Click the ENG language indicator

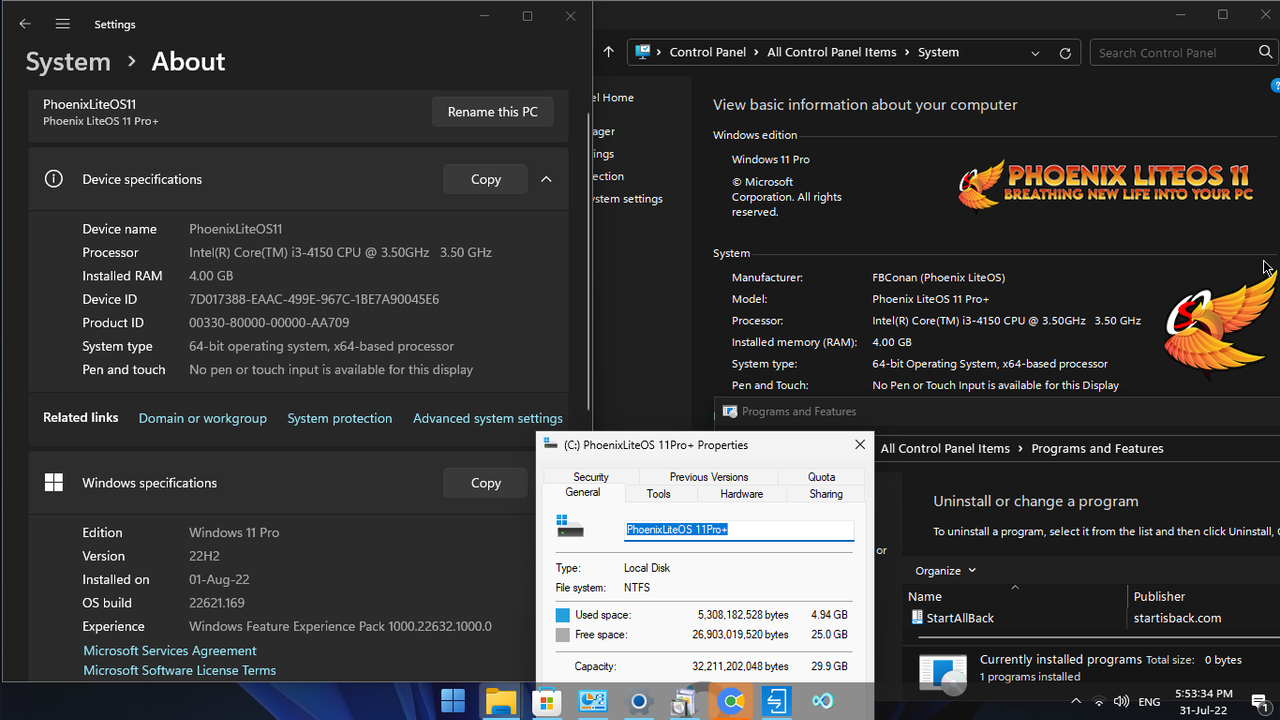(x=1150, y=702)
